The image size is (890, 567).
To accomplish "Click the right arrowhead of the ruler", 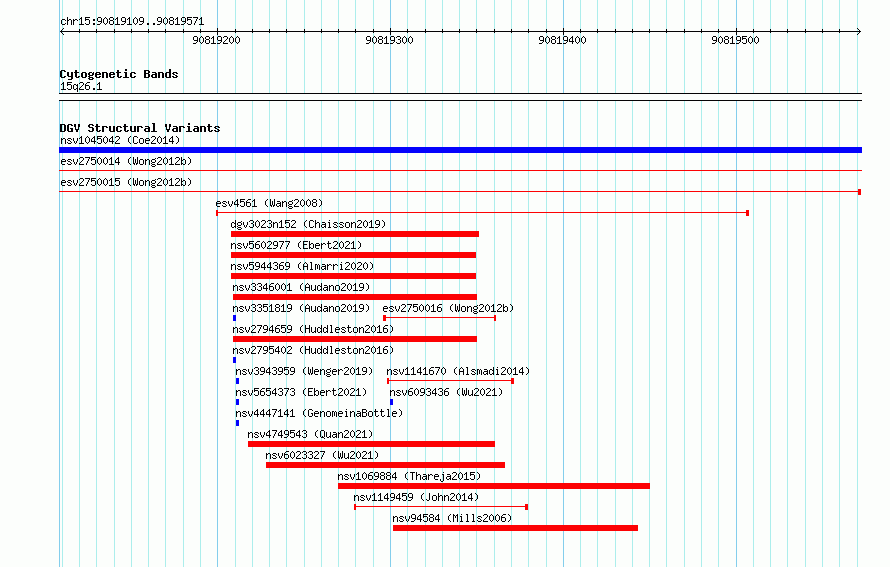I will click(859, 32).
